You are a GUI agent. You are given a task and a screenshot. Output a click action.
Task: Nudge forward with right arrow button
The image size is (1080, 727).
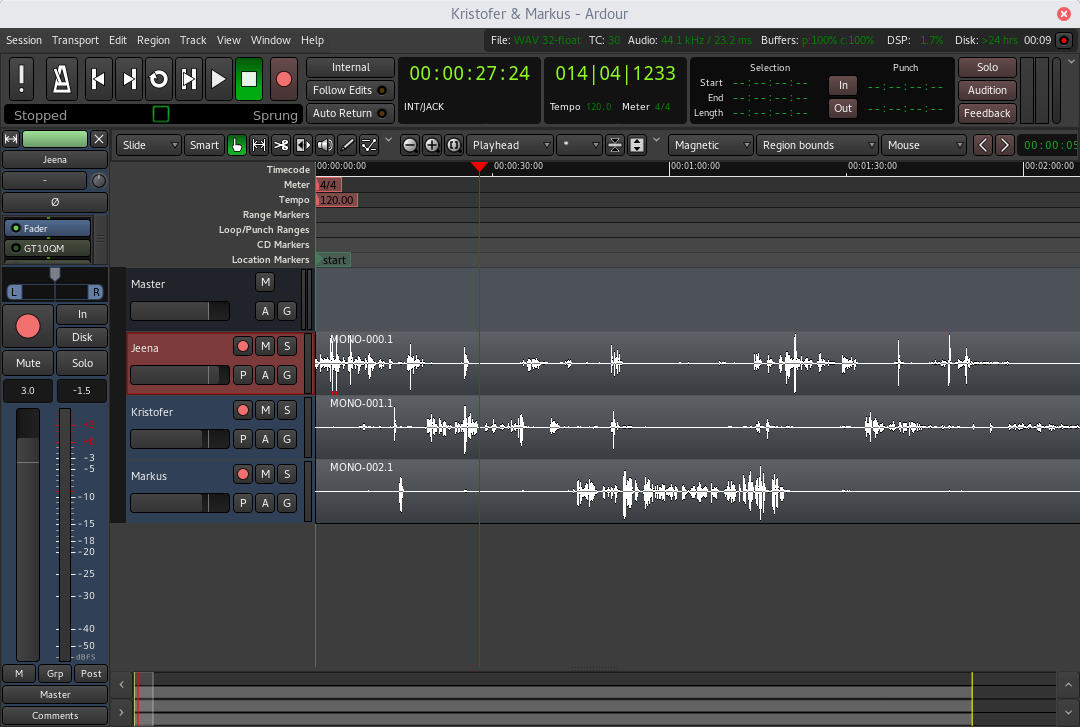pyautogui.click(x=1005, y=145)
